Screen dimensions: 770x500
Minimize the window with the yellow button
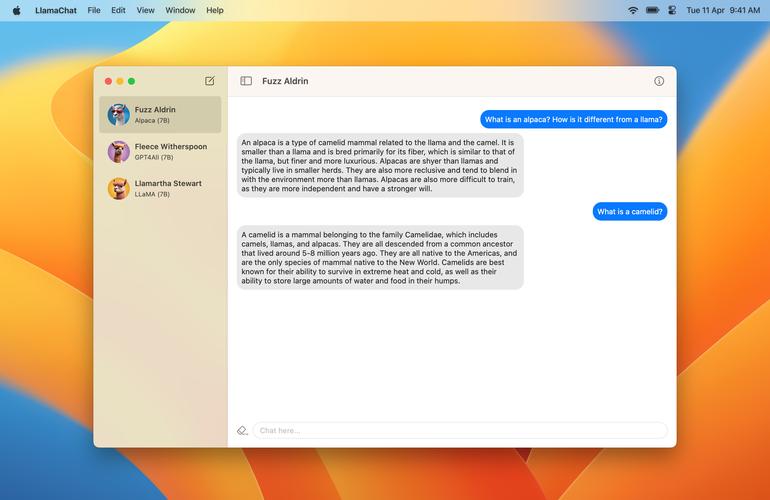click(120, 81)
